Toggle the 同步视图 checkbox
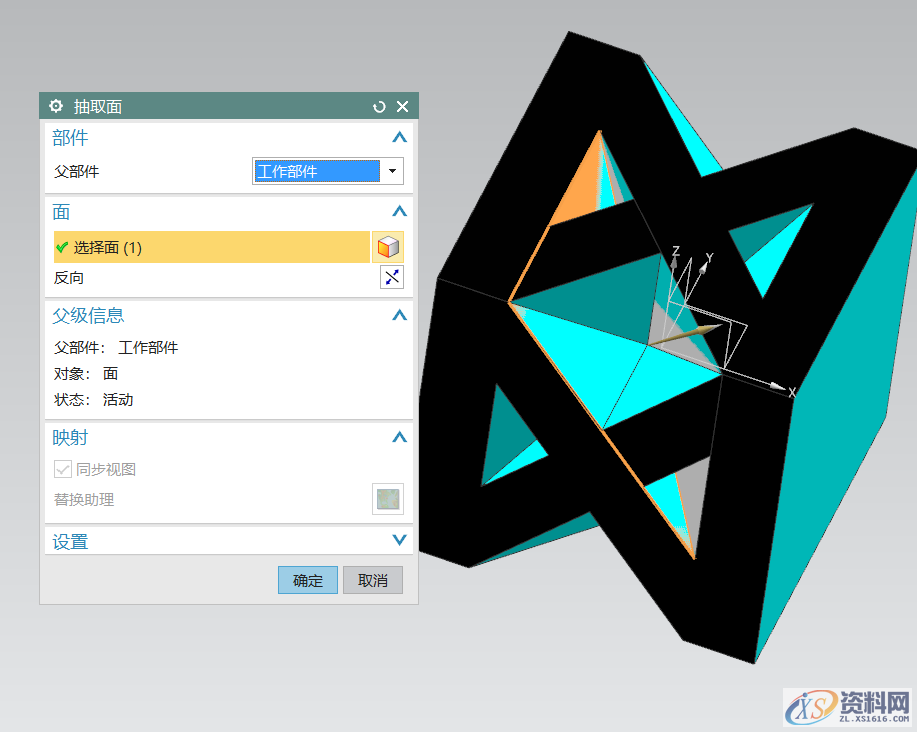The image size is (917, 732). [x=63, y=469]
